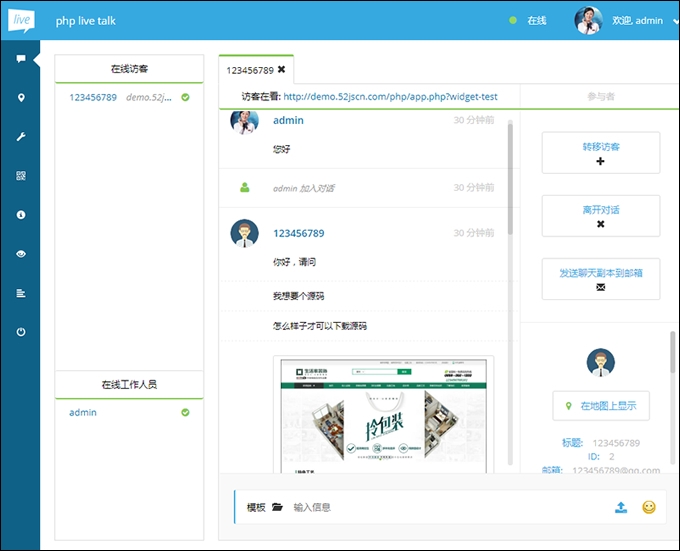The height and width of the screenshot is (551, 680).
Task: Click the chat message scrollbar
Action: point(510,179)
